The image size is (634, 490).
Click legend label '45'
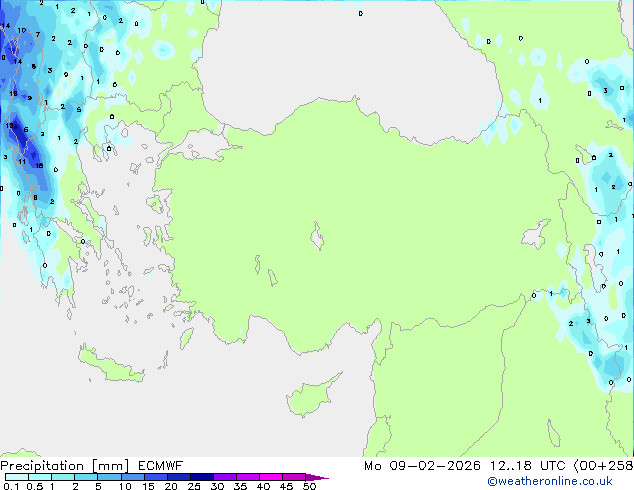click(x=286, y=486)
